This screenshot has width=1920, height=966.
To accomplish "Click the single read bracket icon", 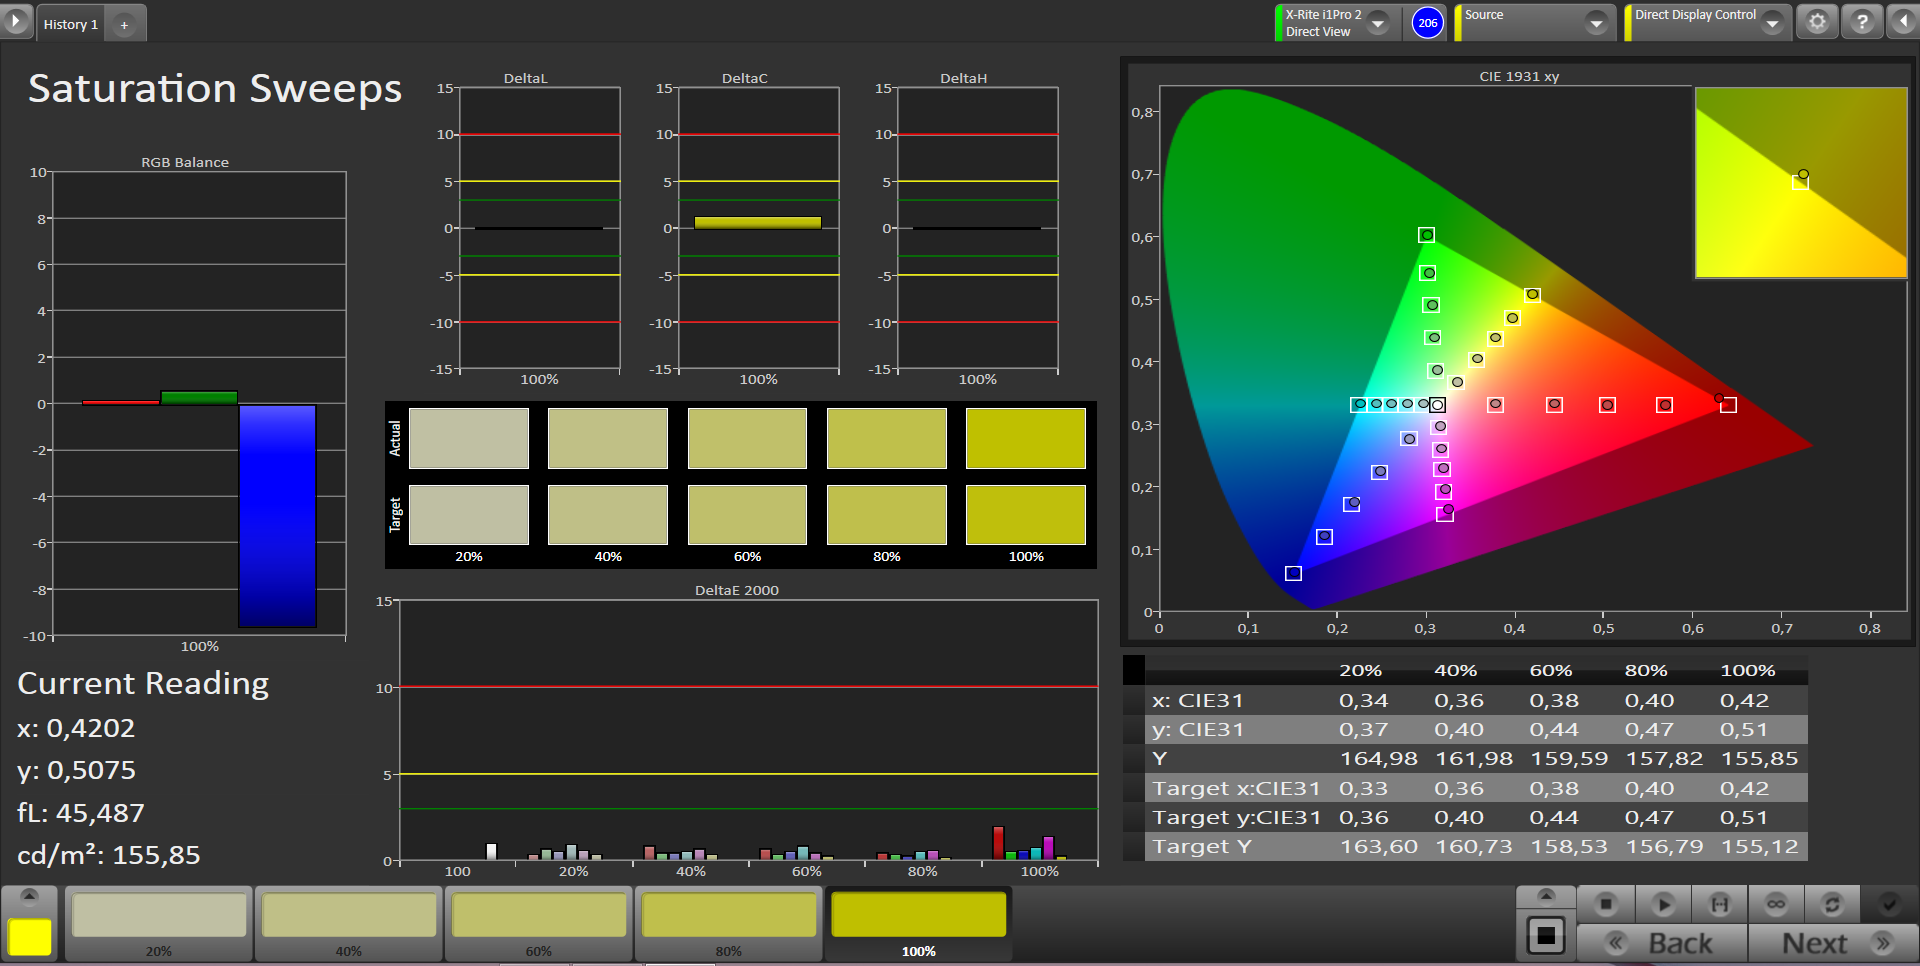I will [x=1720, y=904].
